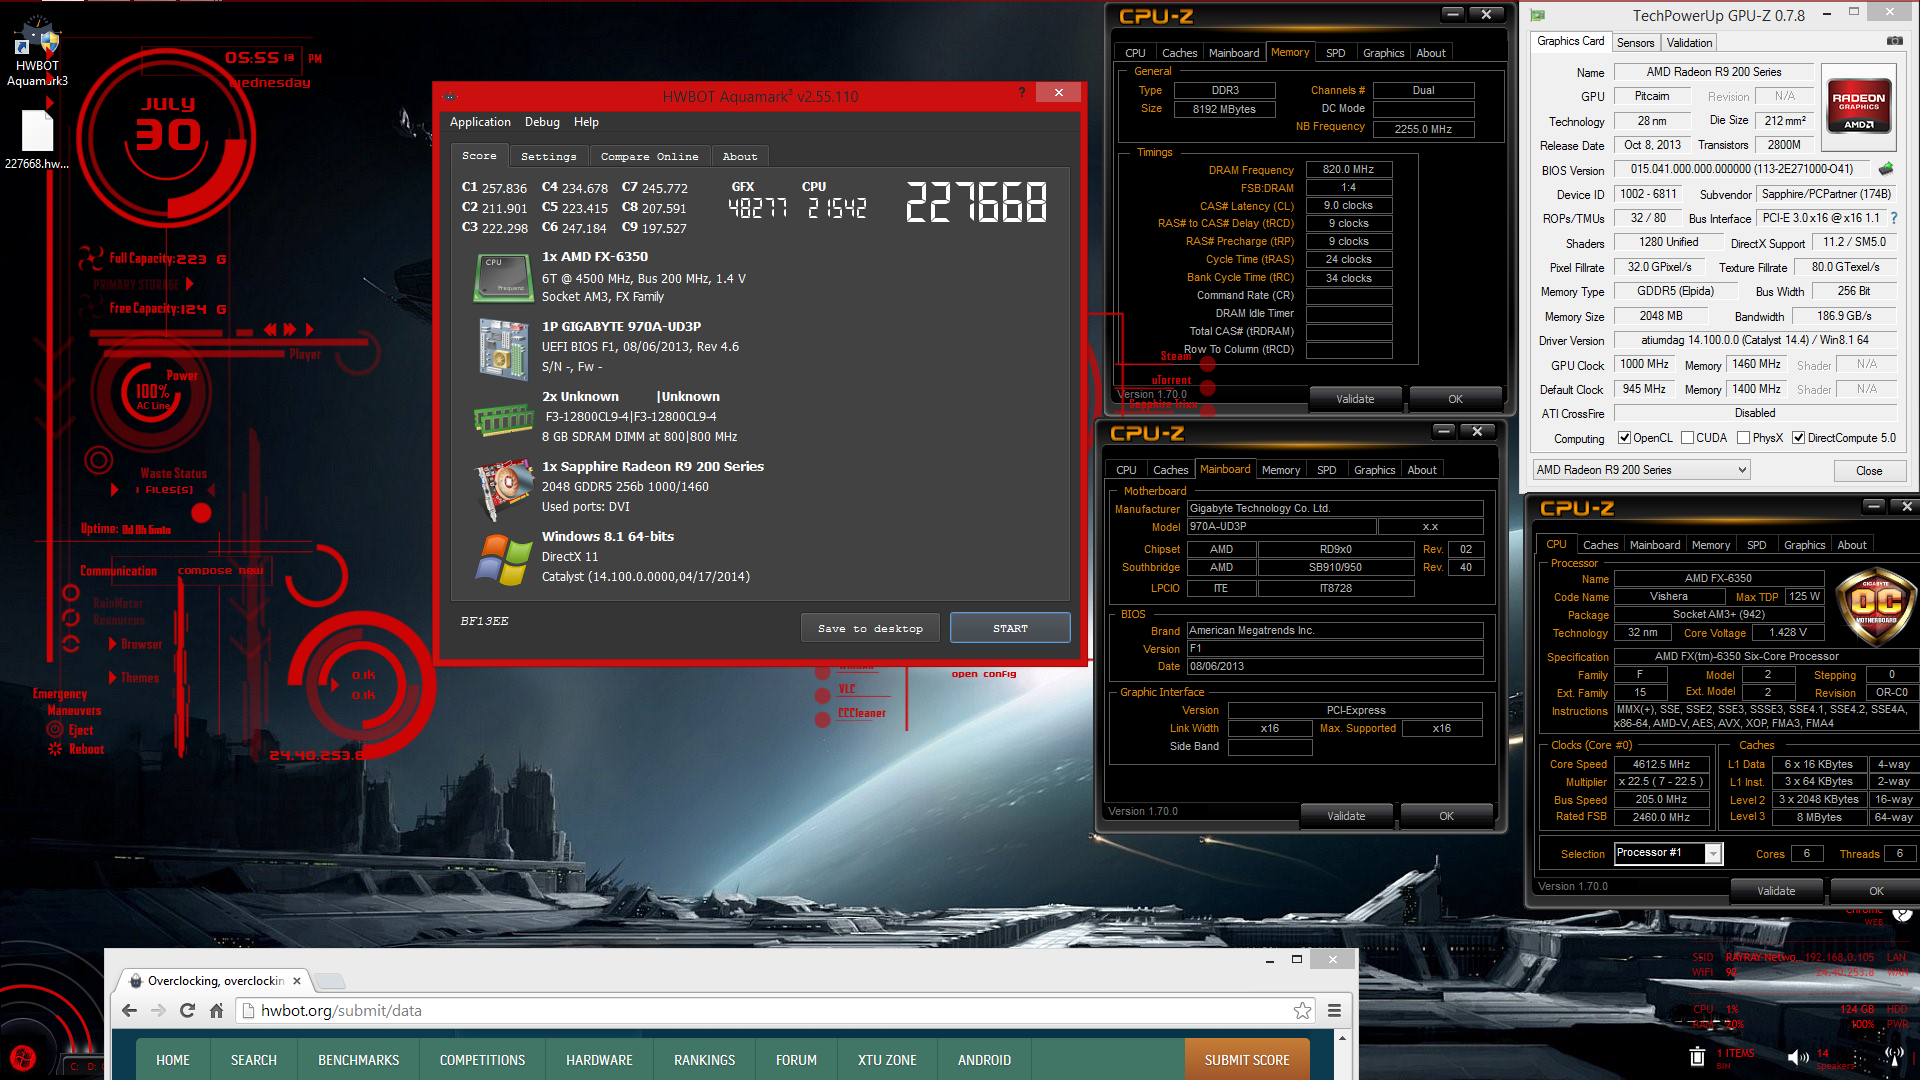The image size is (1920, 1080).
Task: Click the START benchmark button
Action: tap(1010, 628)
